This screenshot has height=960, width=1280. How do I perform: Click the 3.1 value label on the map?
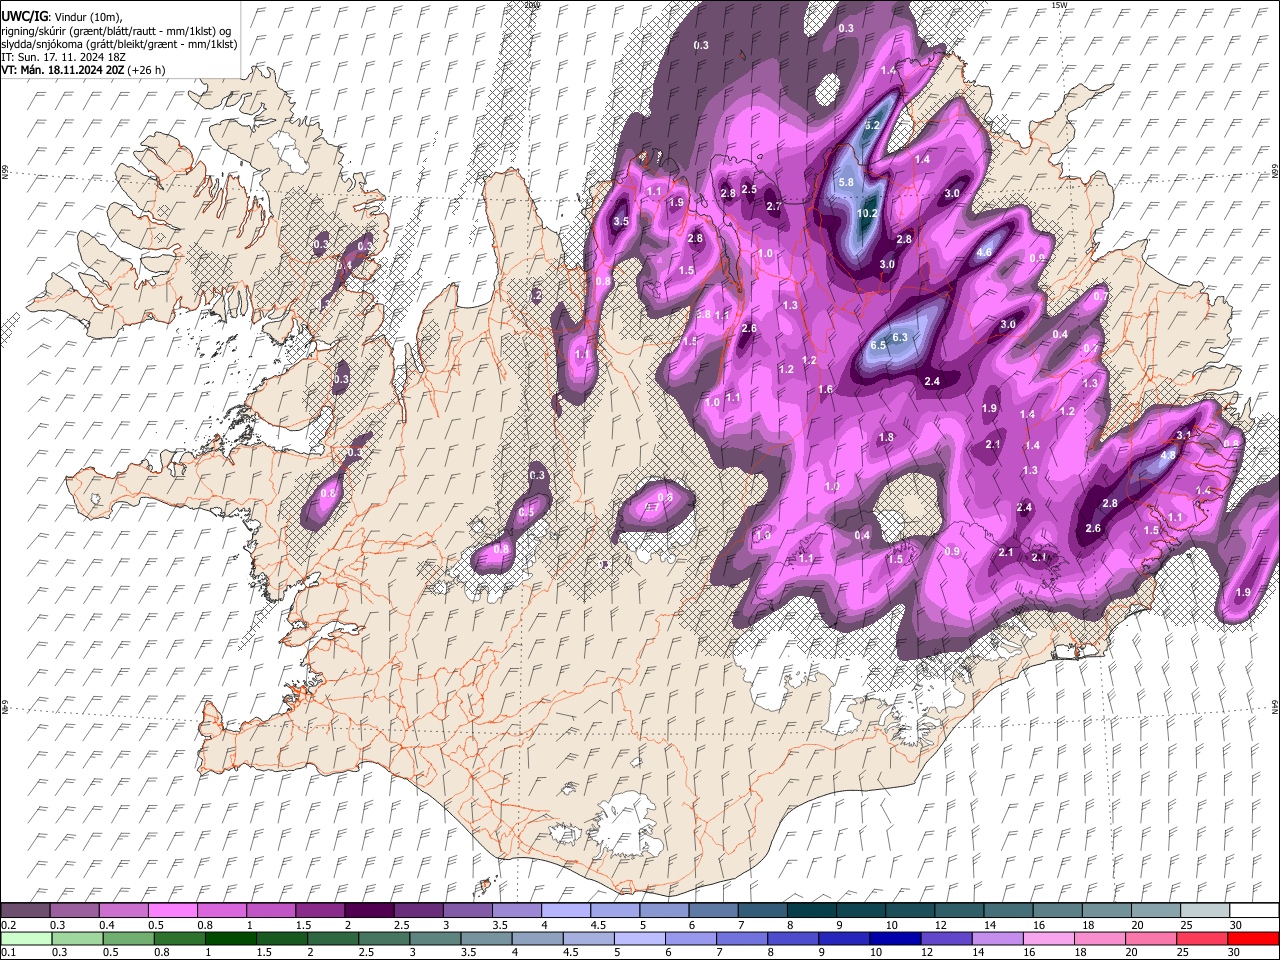coord(1184,435)
